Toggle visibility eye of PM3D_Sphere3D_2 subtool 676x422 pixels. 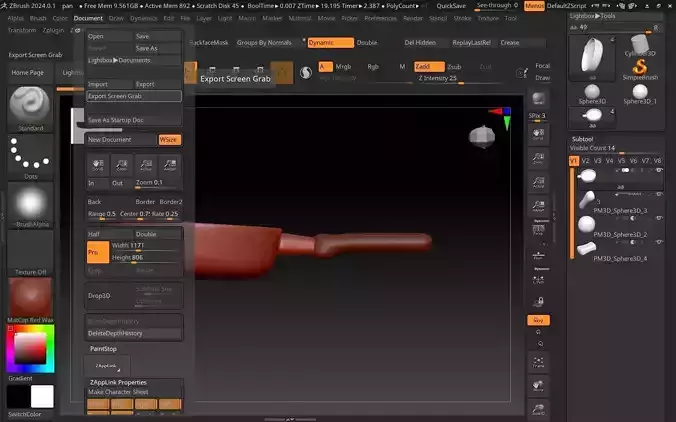[x=659, y=218]
